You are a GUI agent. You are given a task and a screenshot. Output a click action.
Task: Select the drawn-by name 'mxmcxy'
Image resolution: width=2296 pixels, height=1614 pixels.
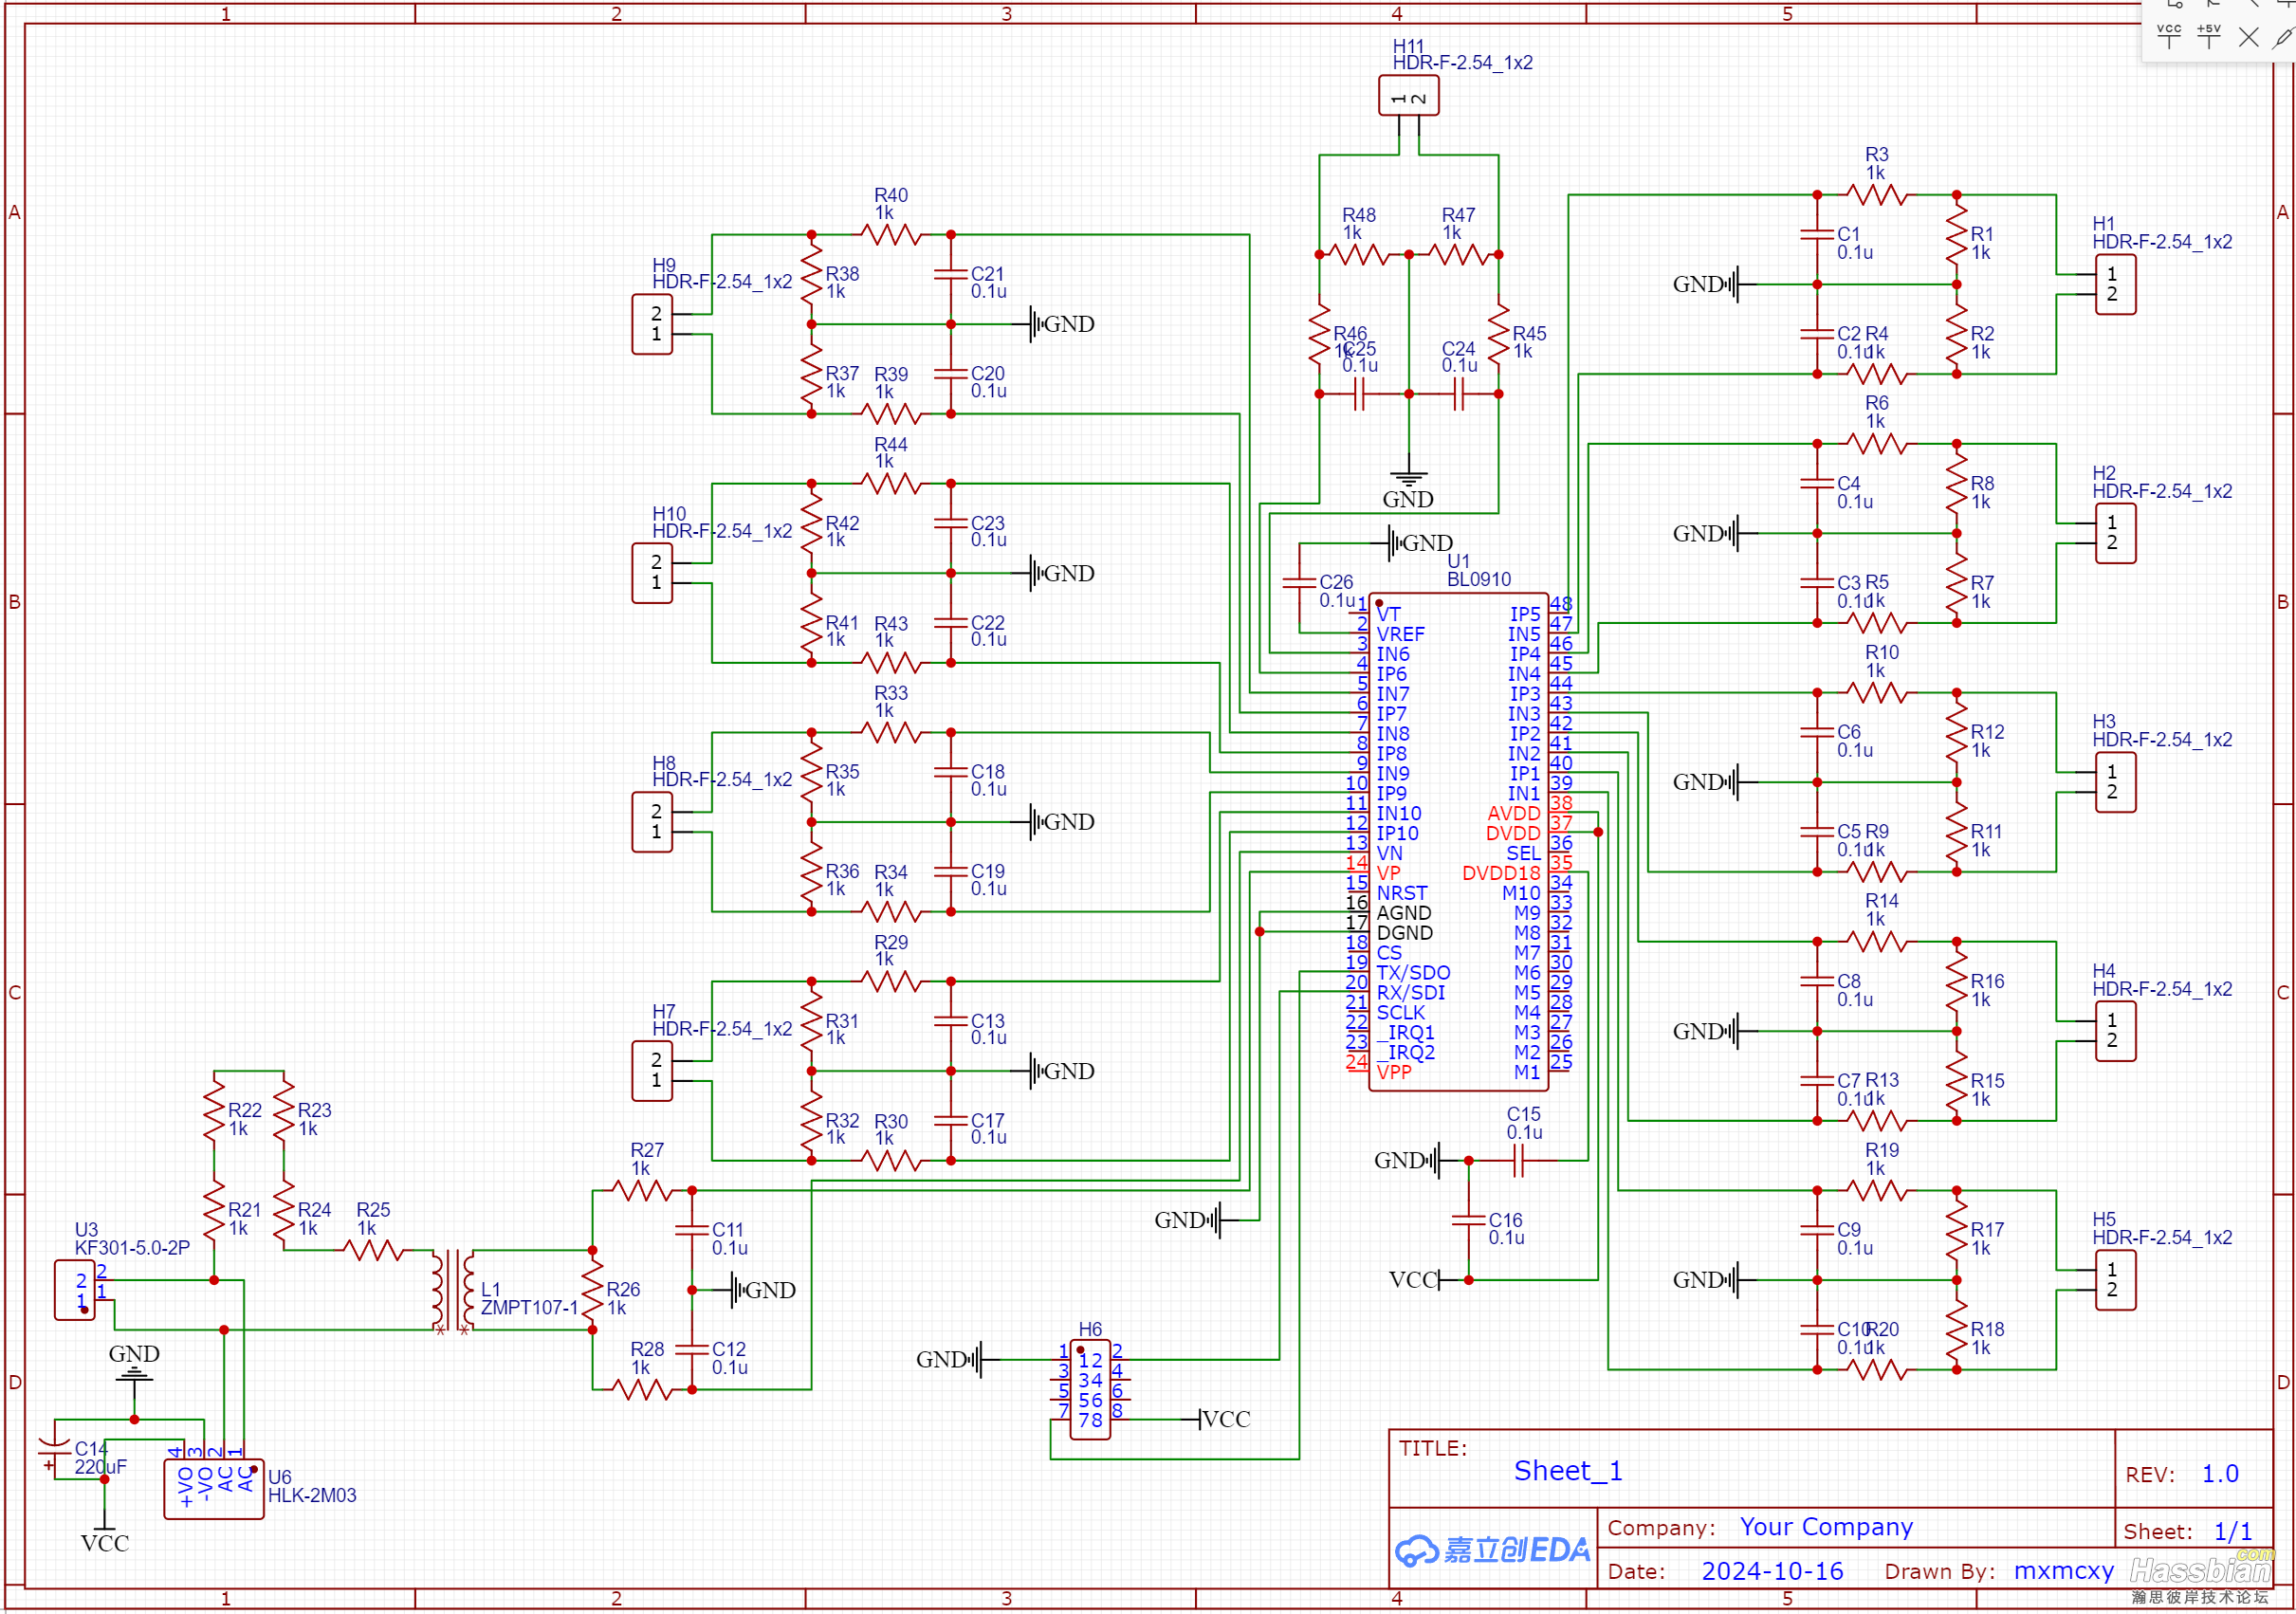point(2064,1572)
